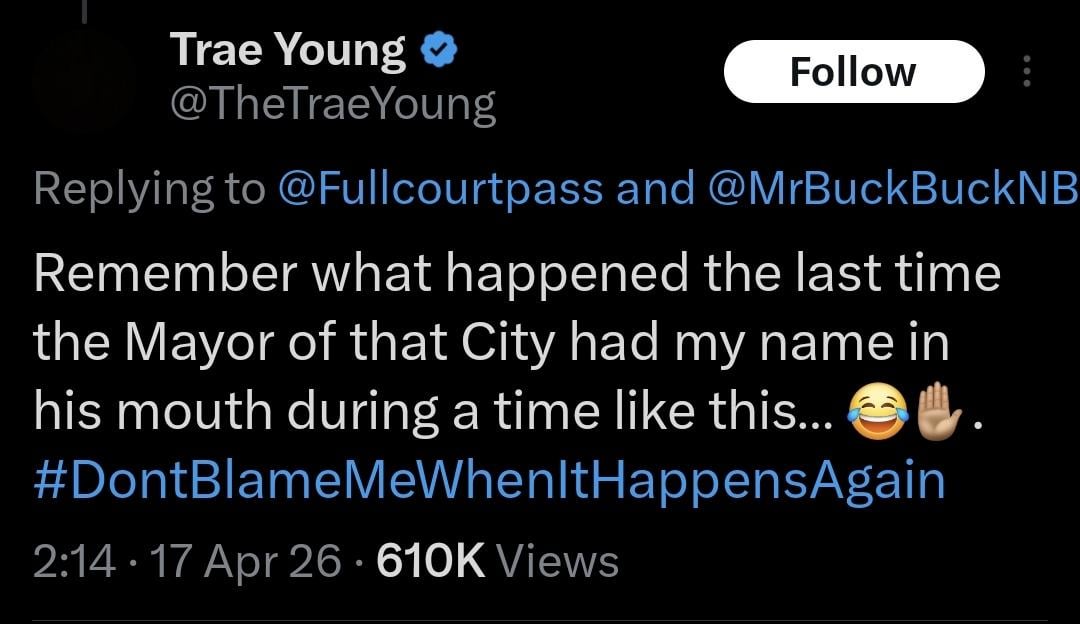The image size is (1080, 624).
Task: Open the hashtag DontBlameMeWhenItHappensAgain
Action: (x=485, y=478)
